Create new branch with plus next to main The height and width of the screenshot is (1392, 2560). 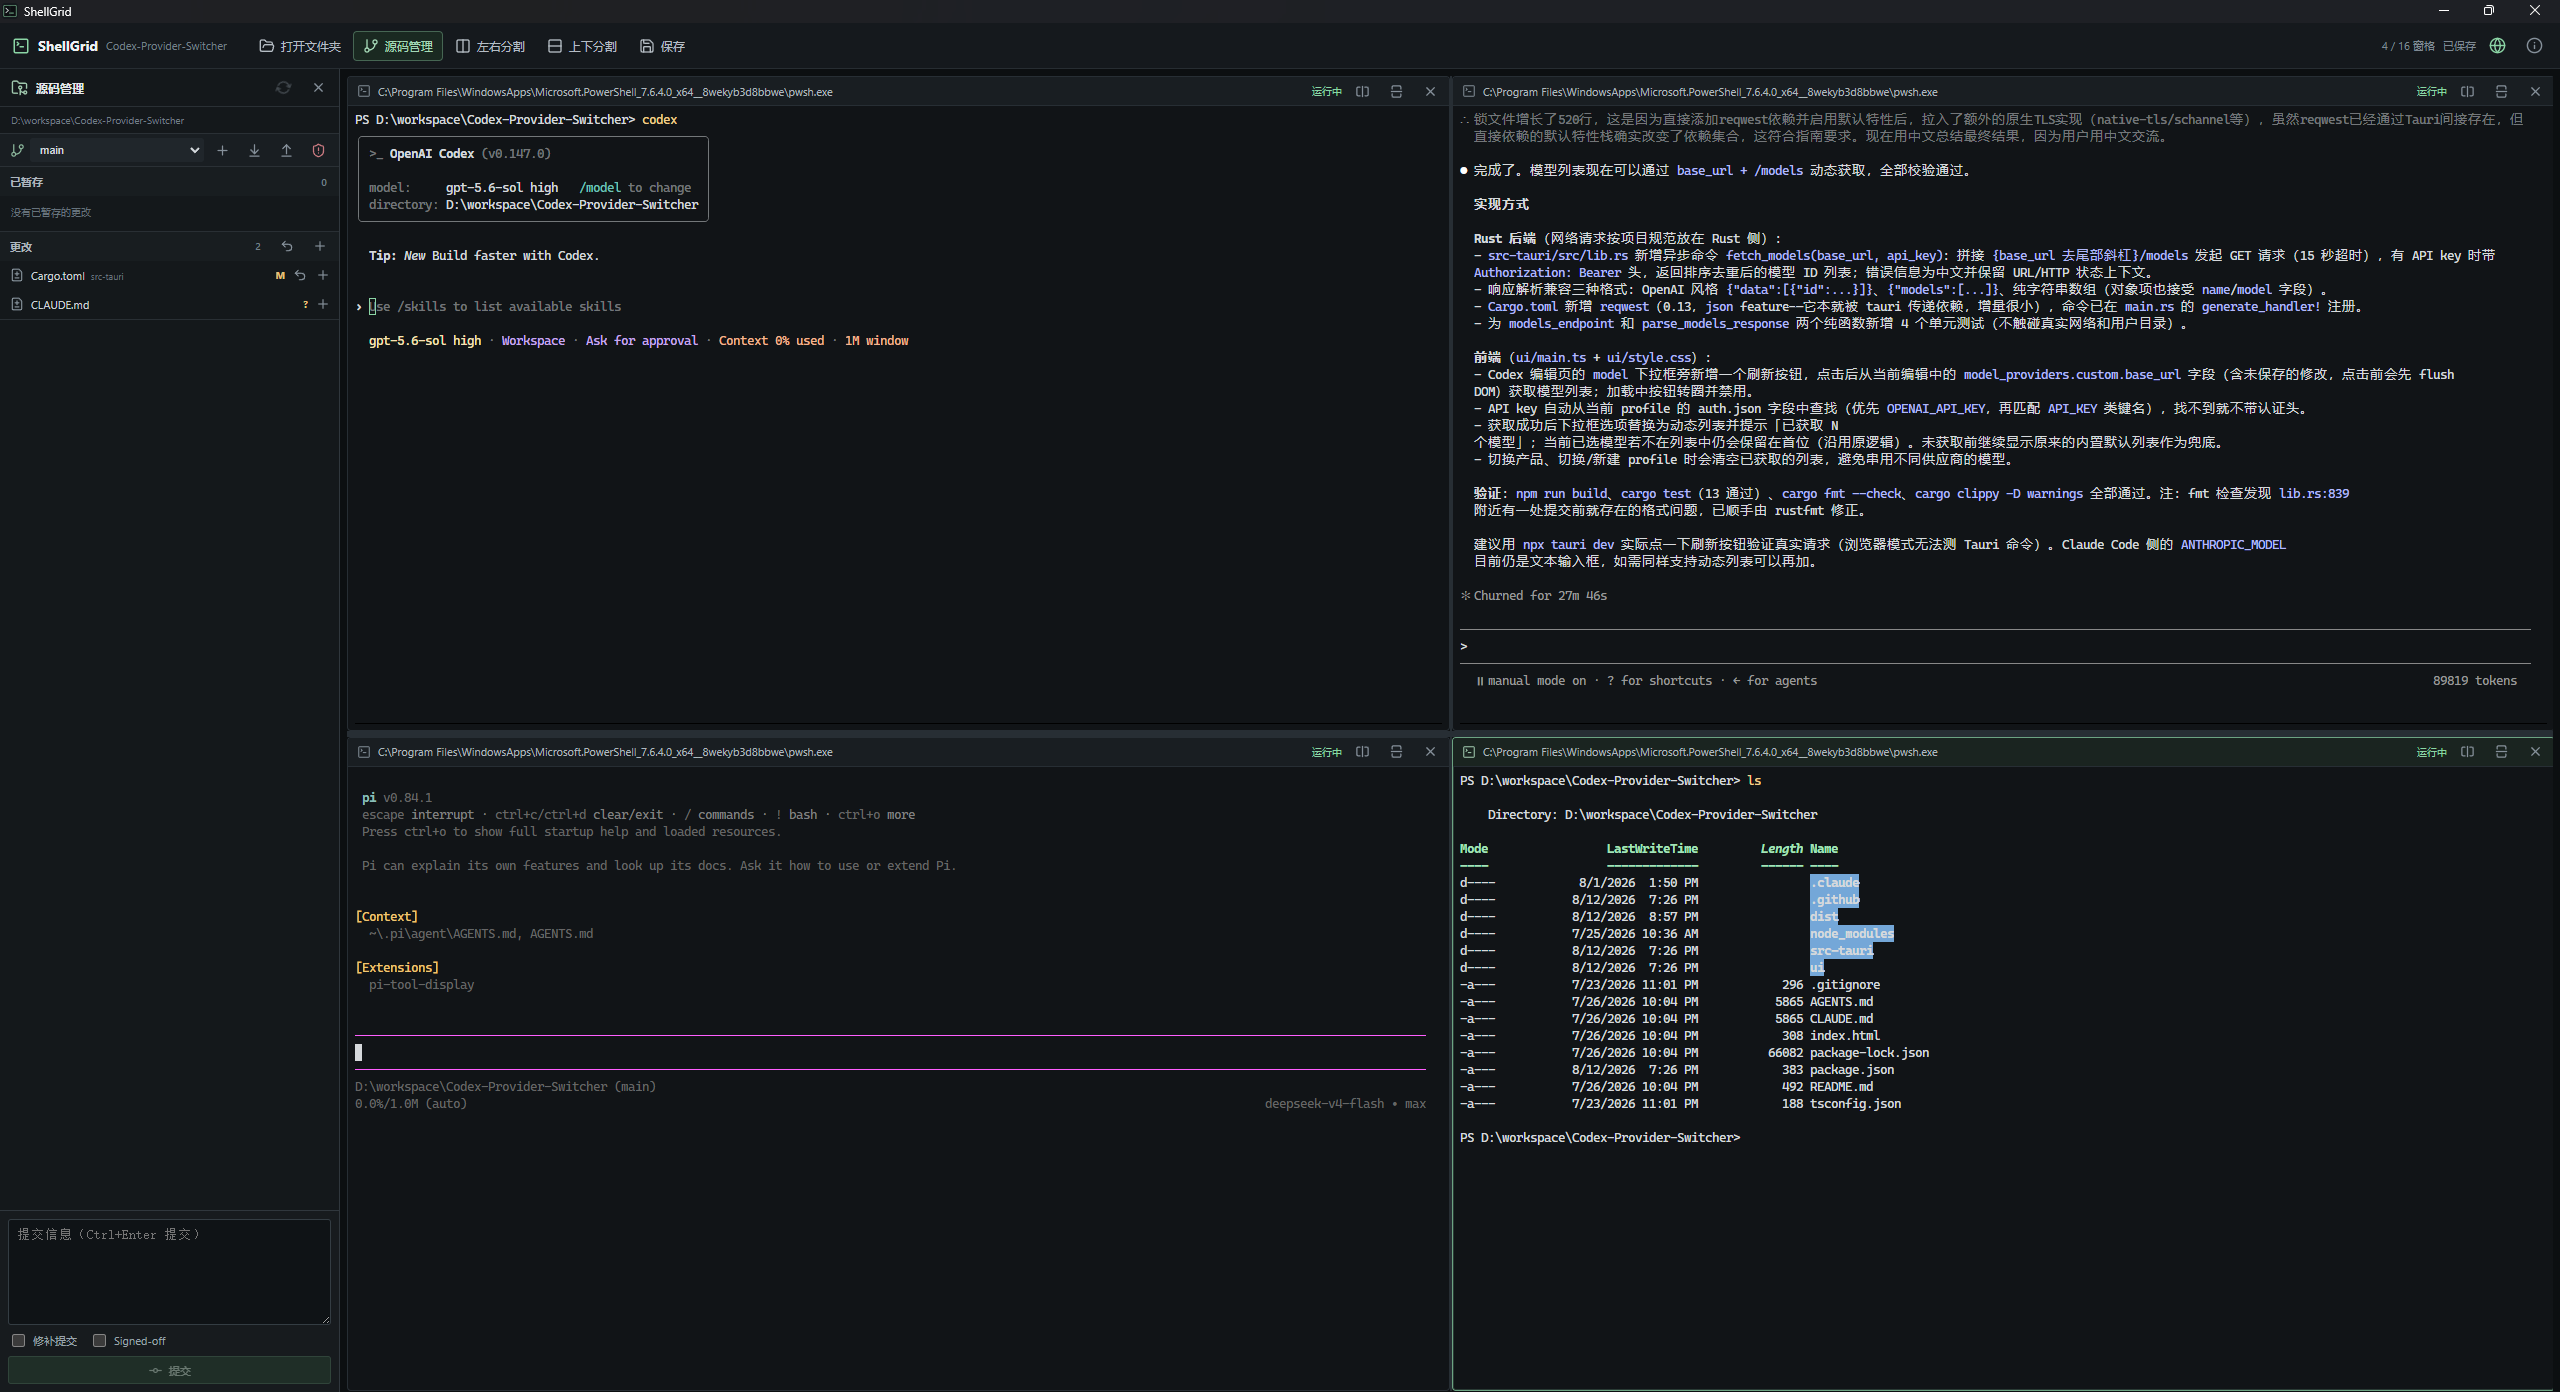point(222,150)
